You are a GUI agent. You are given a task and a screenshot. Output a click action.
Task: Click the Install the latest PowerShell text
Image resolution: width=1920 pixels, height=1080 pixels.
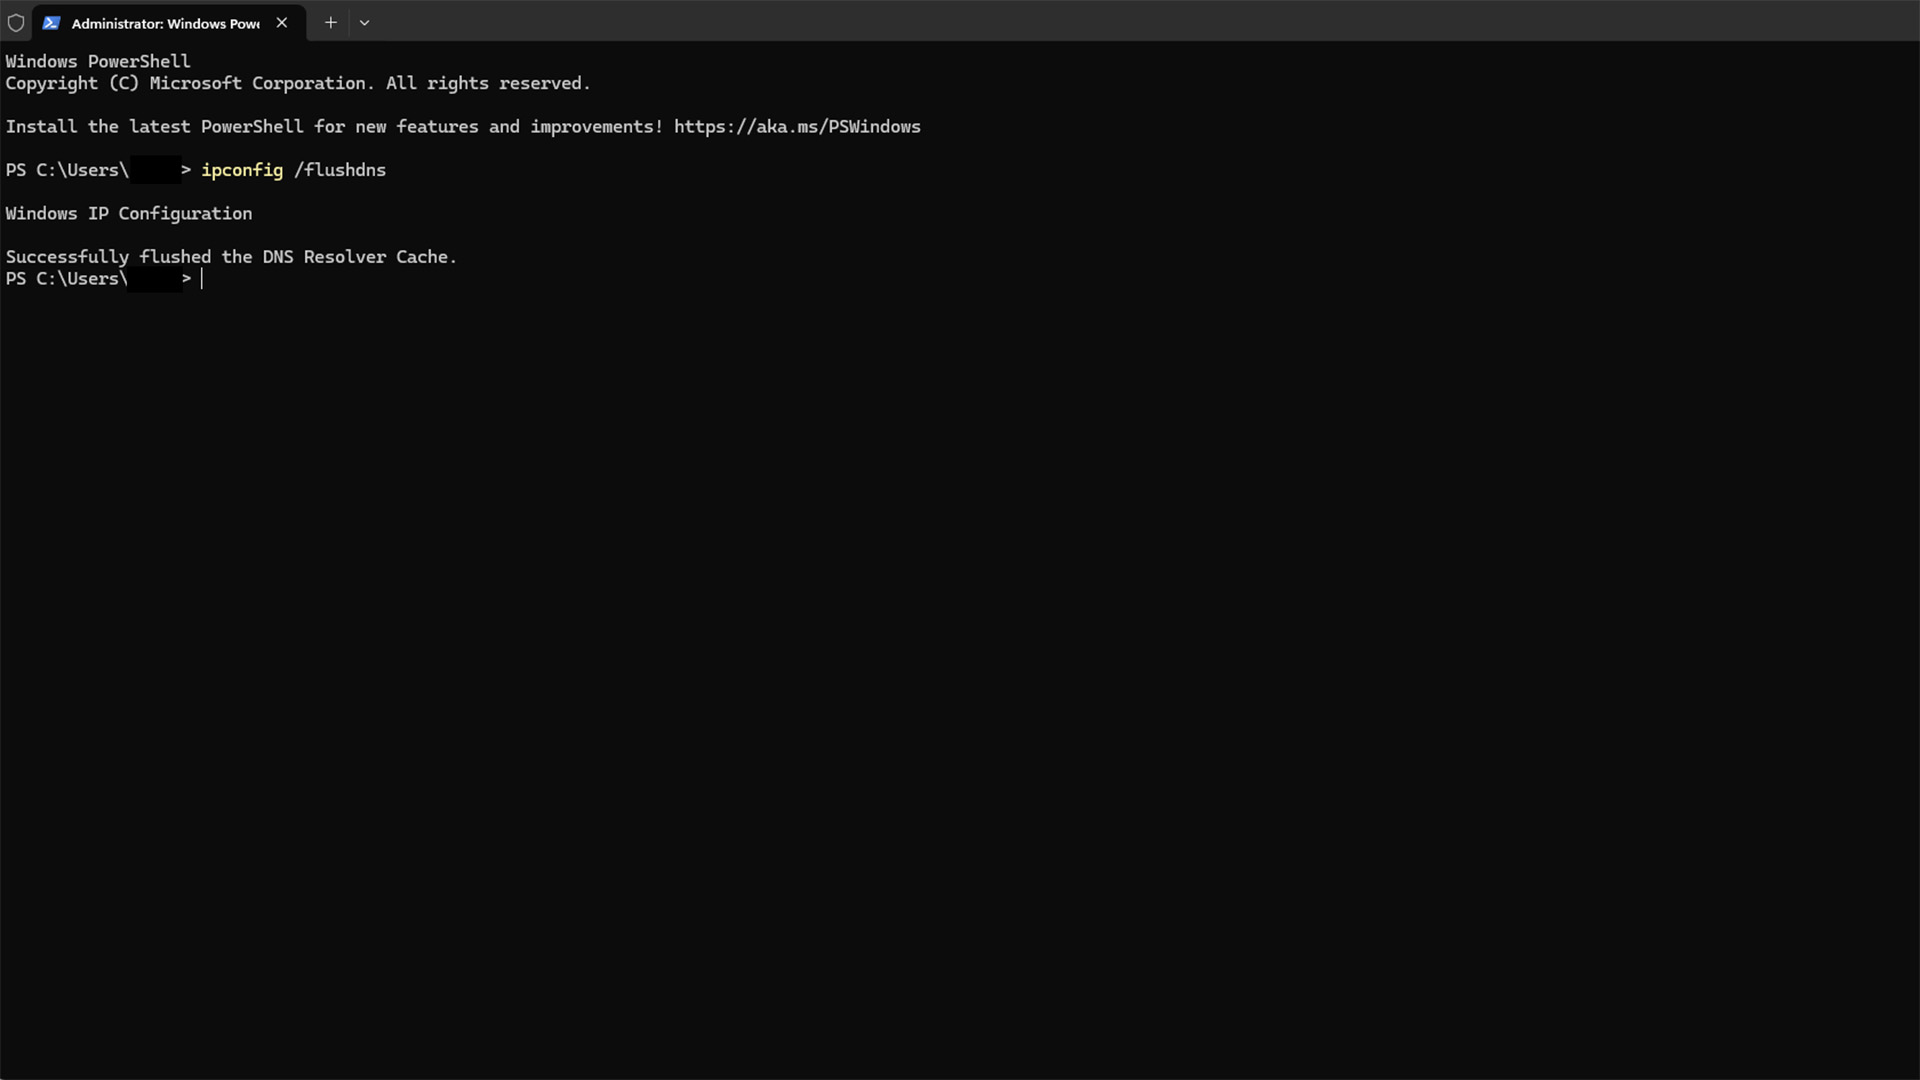click(x=155, y=127)
